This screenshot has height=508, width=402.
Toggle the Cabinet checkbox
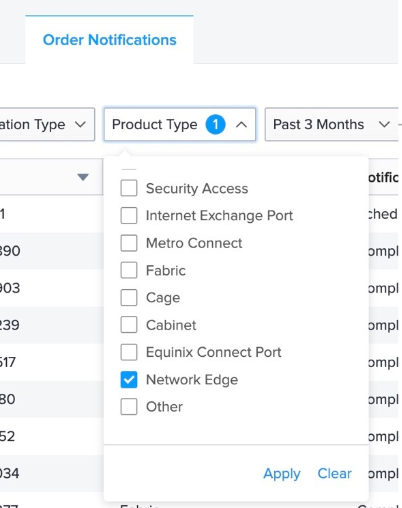[x=129, y=325]
